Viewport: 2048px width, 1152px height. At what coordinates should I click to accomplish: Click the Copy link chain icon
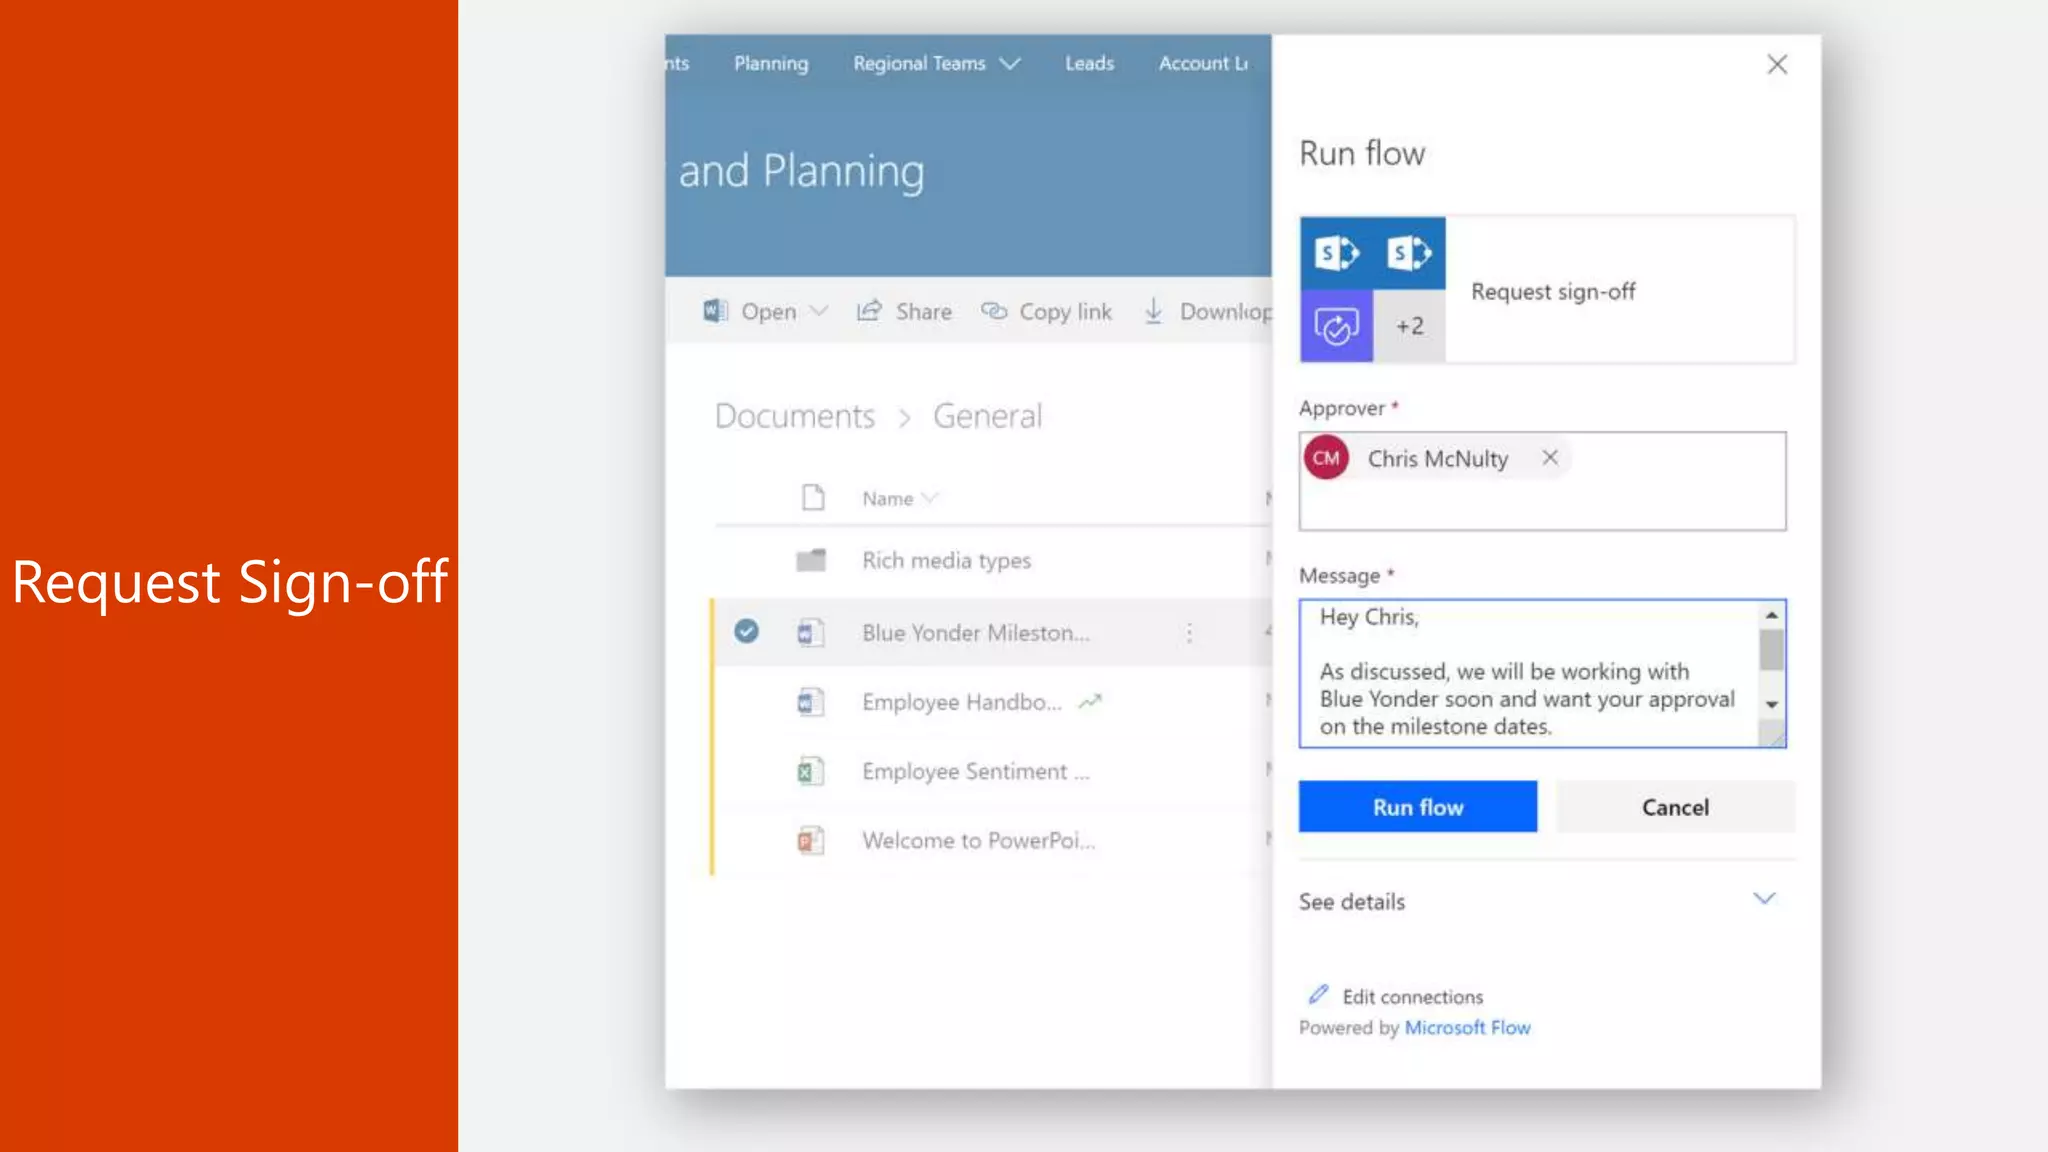coord(994,311)
